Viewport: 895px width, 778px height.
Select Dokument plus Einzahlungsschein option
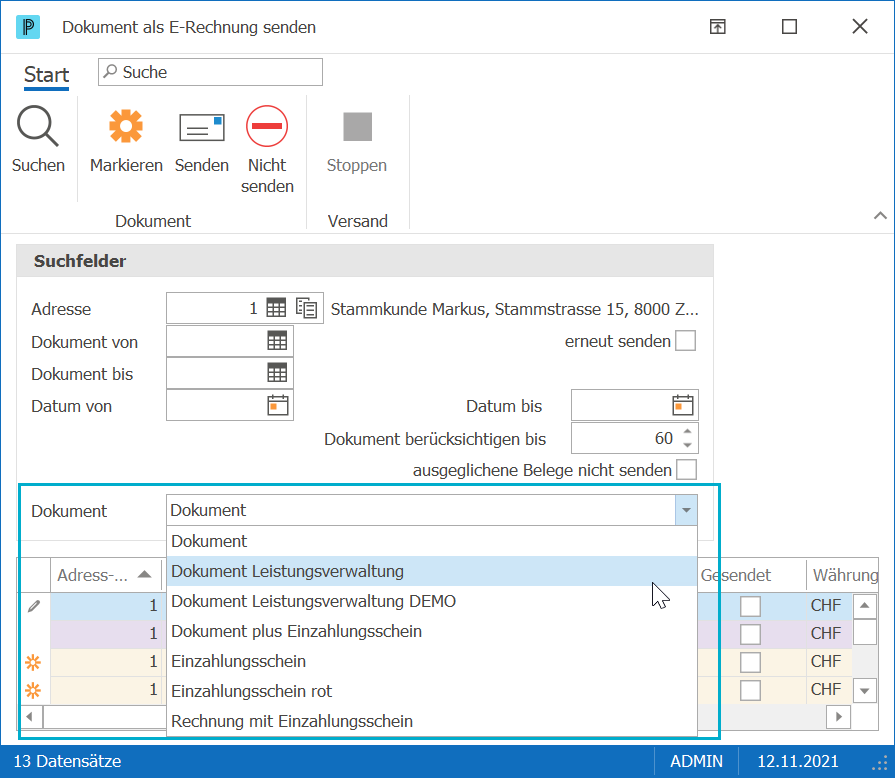pos(432,631)
